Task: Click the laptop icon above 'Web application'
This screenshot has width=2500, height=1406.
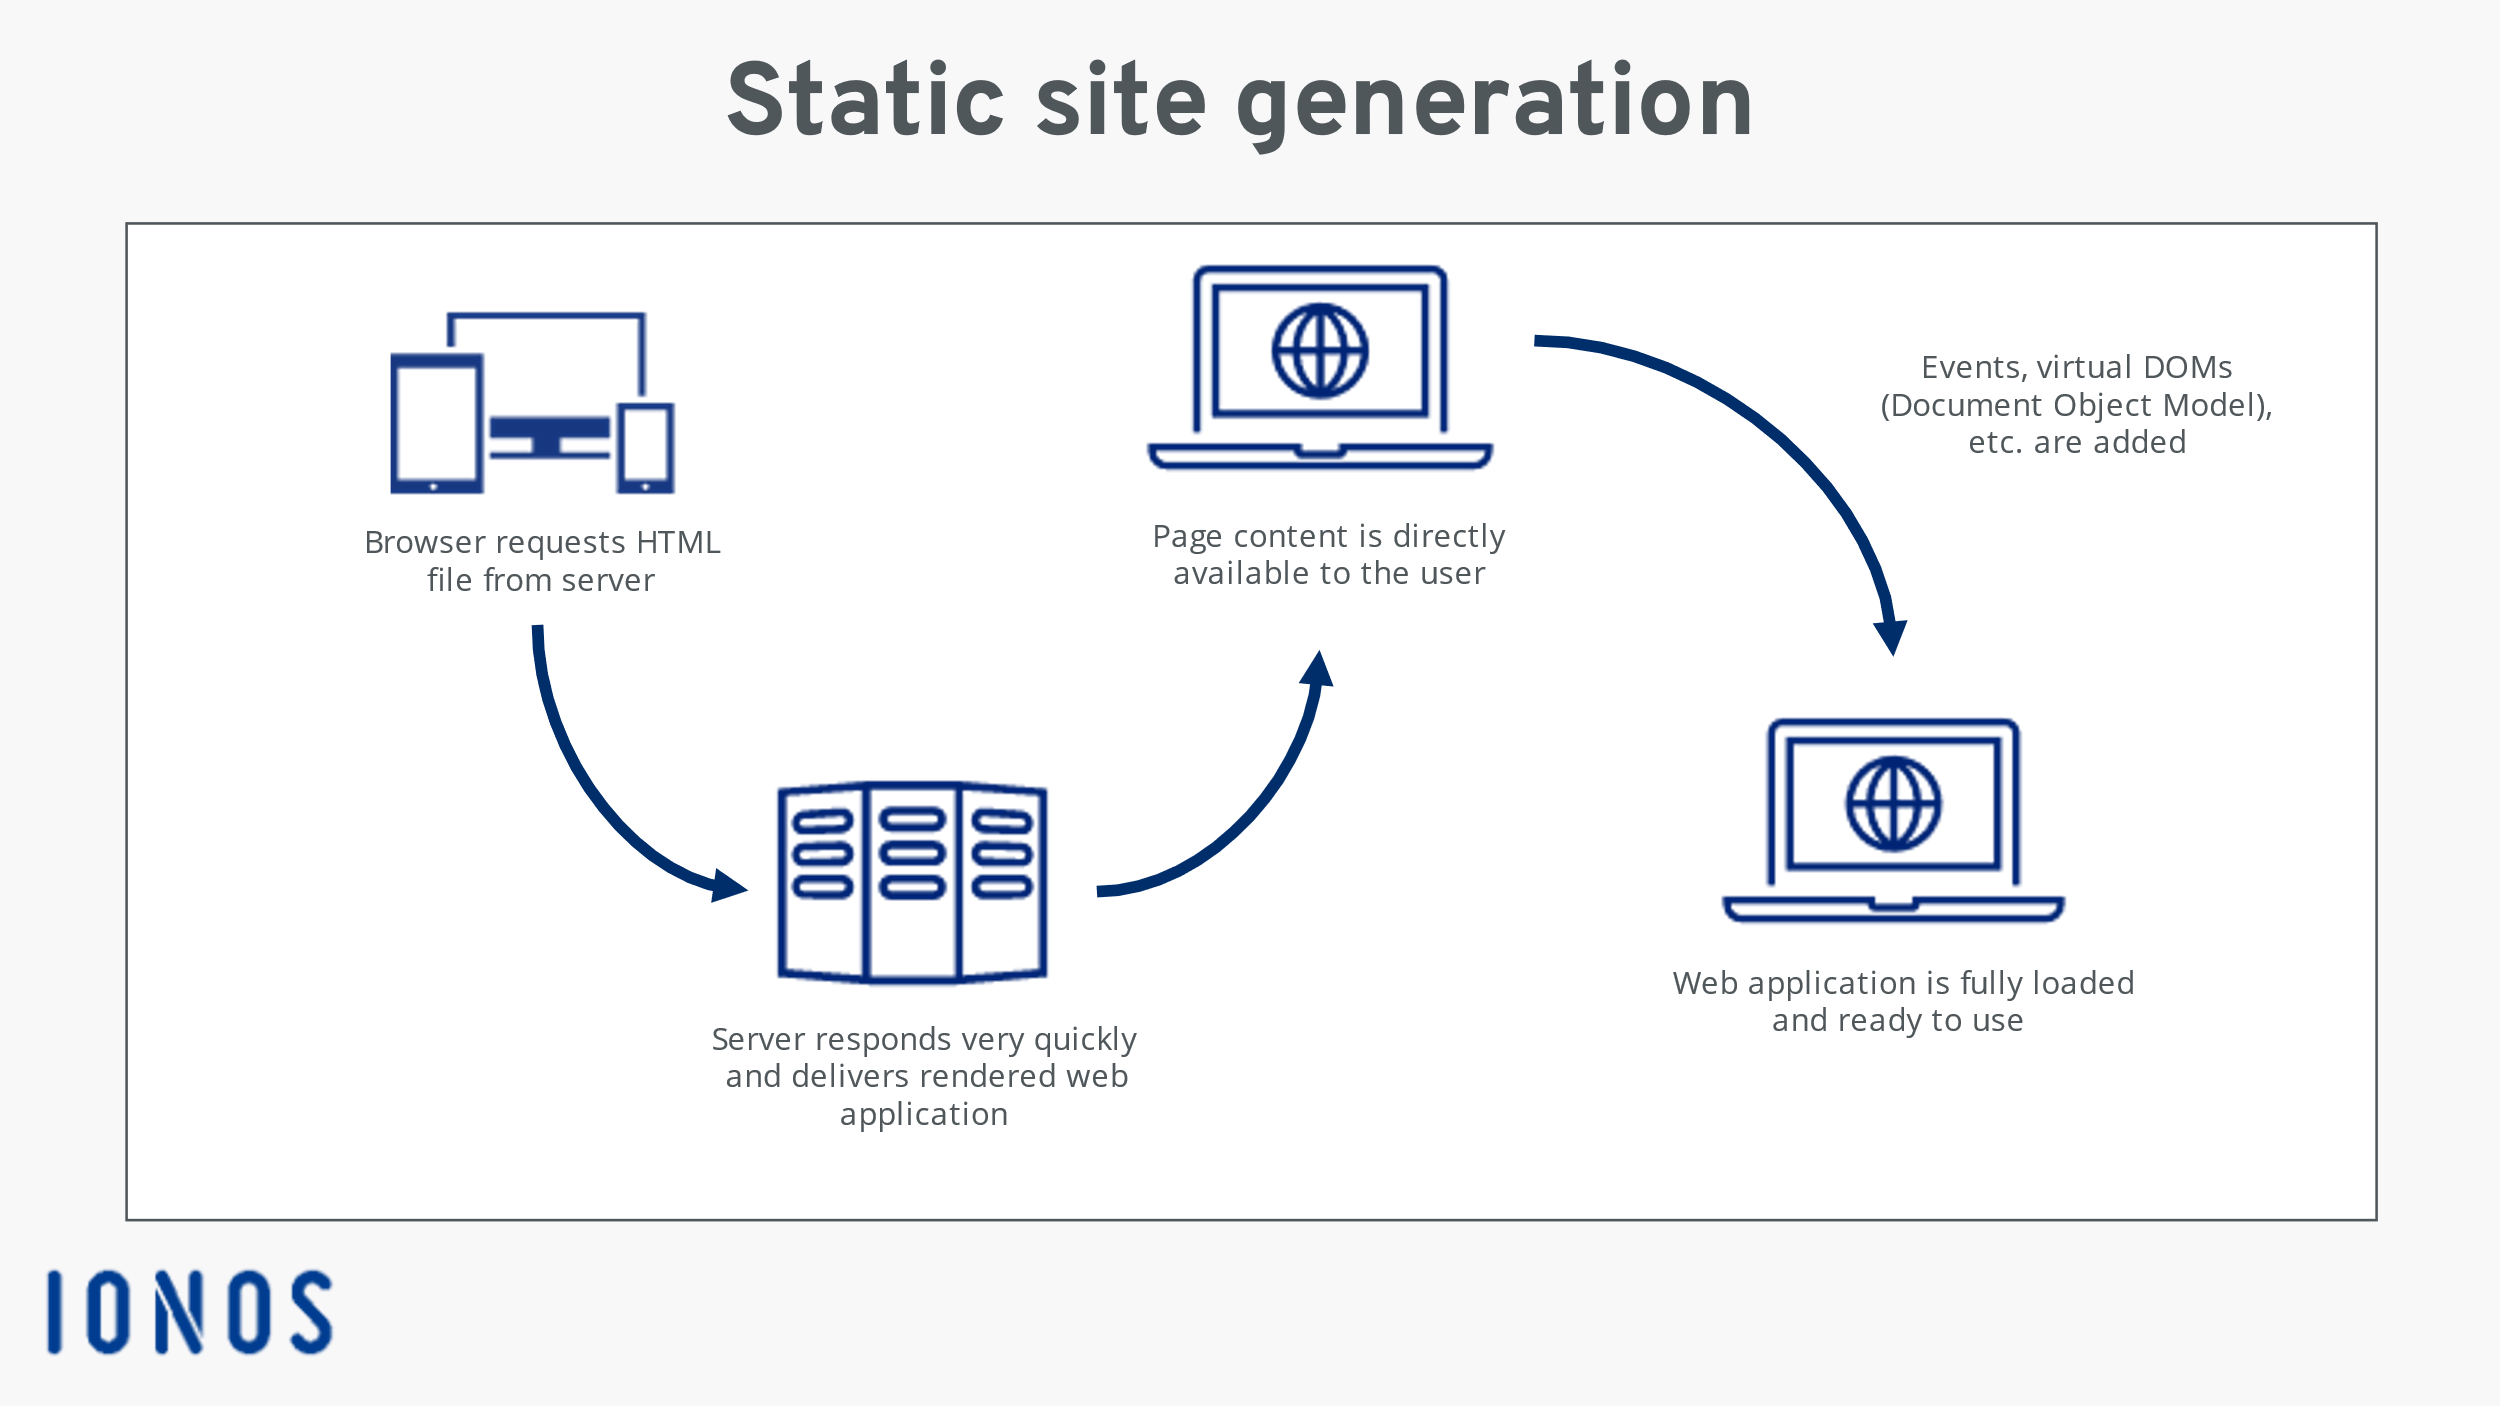Action: (1893, 820)
